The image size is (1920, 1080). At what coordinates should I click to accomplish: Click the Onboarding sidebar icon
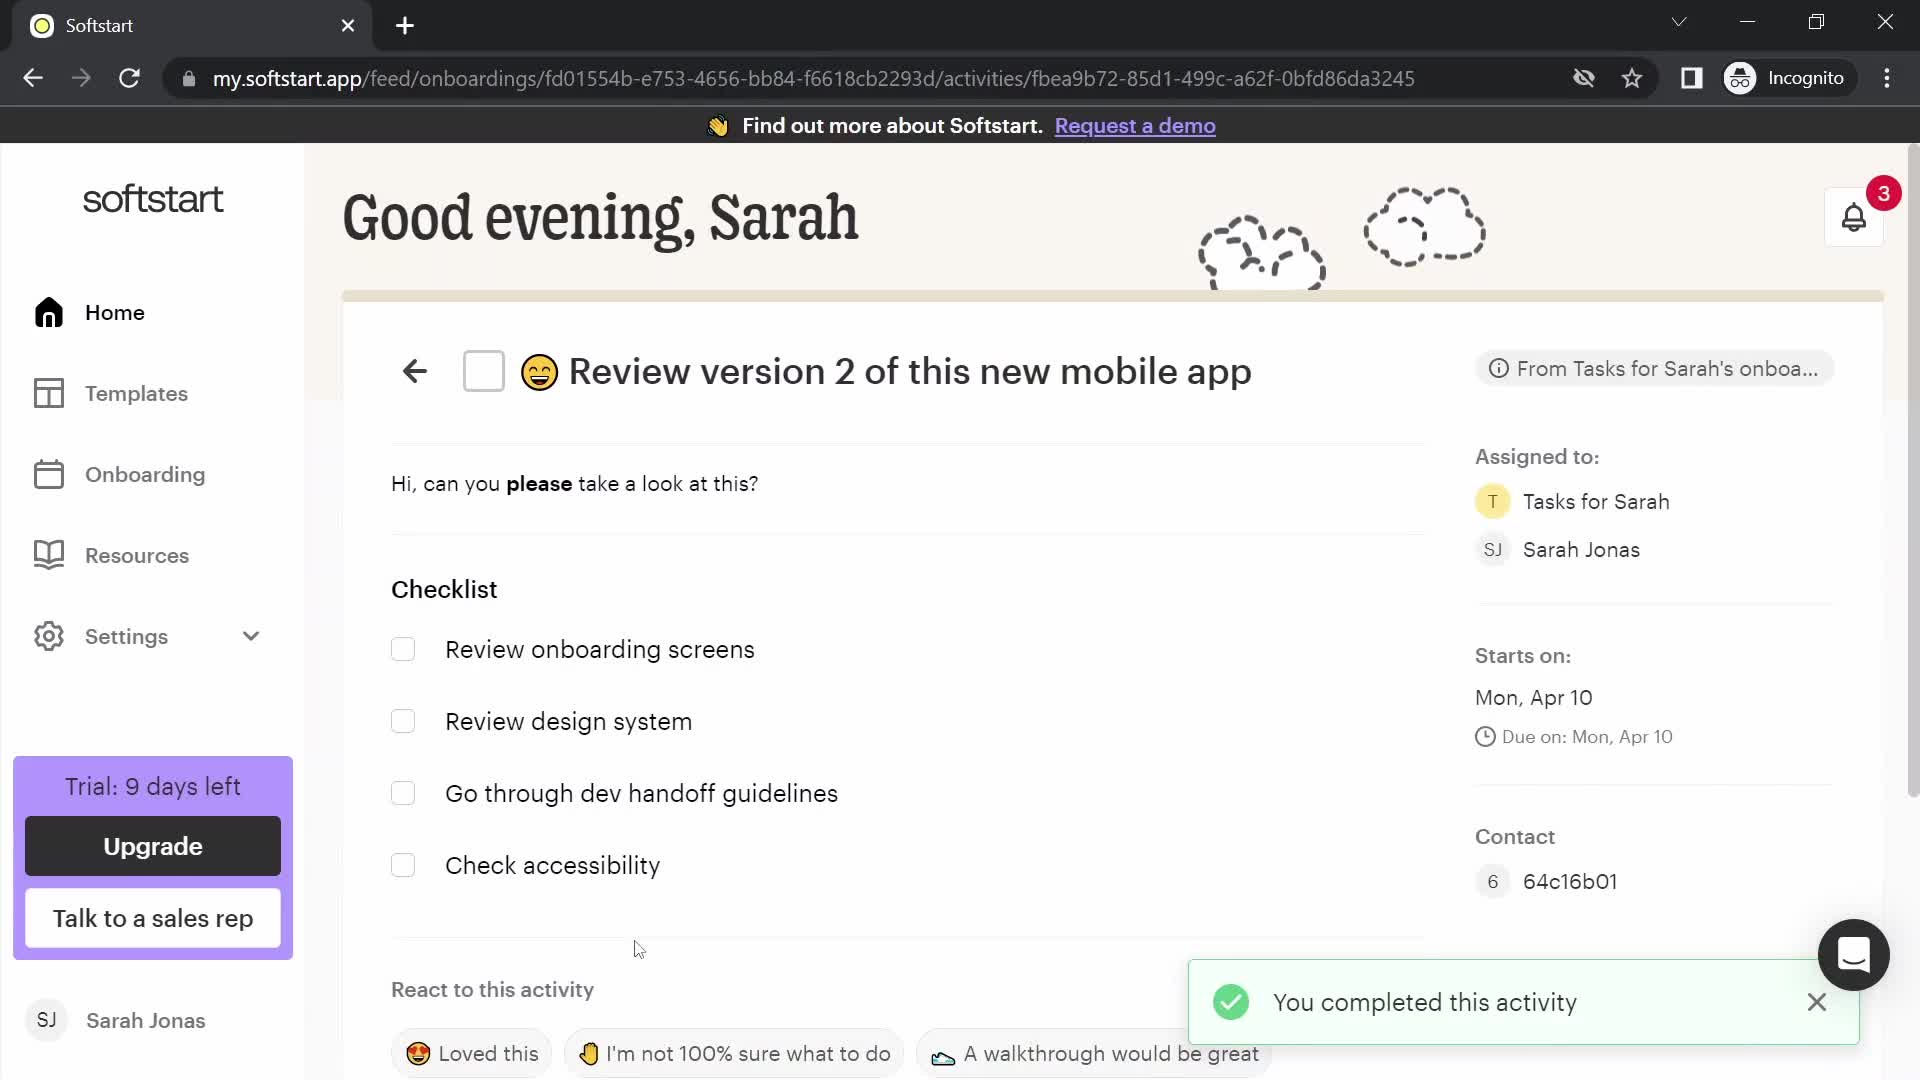click(49, 475)
